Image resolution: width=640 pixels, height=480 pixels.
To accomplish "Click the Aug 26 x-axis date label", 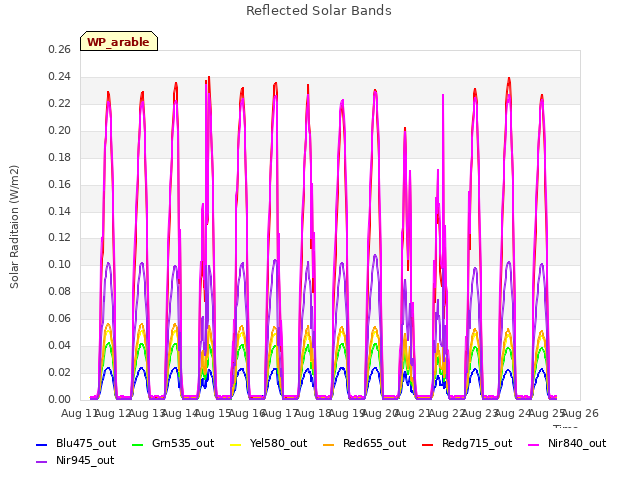I will click(x=580, y=413).
